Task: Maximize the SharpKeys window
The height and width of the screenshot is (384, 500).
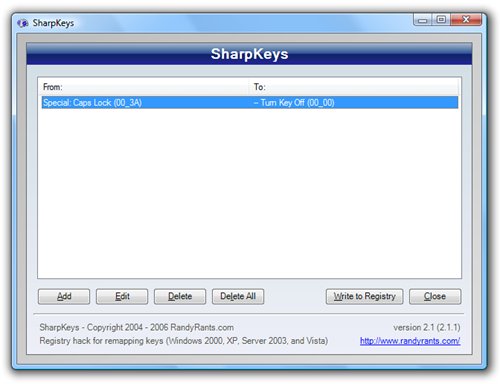Action: coord(441,20)
